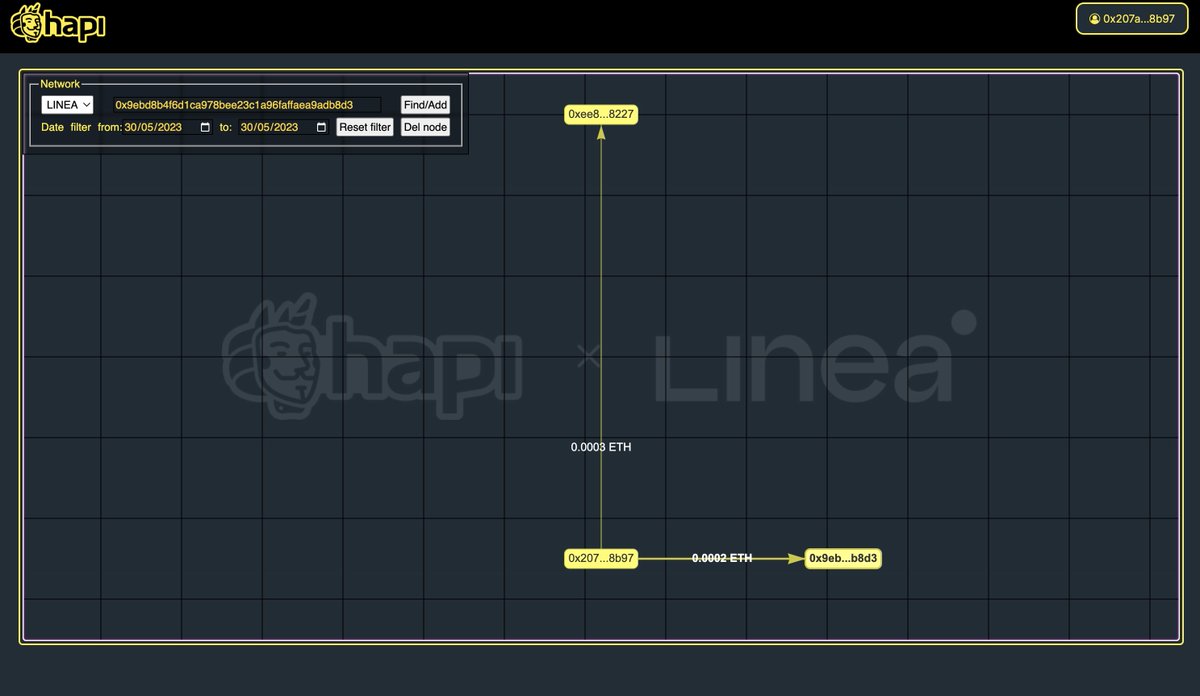Focus the wallet address input field
This screenshot has width=1200, height=696.
click(x=247, y=104)
